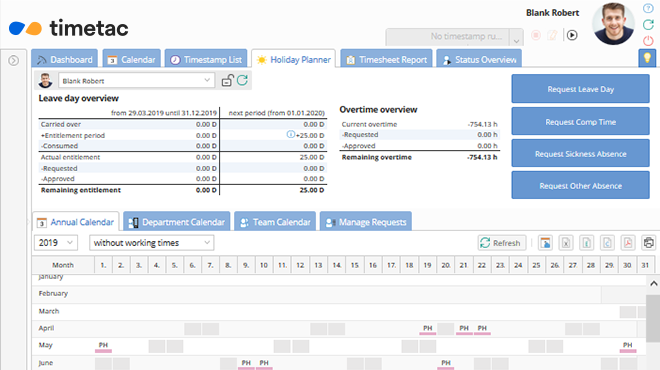660x370 pixels.
Task: Select the Annual Calendar sub-tab
Action: tap(76, 222)
